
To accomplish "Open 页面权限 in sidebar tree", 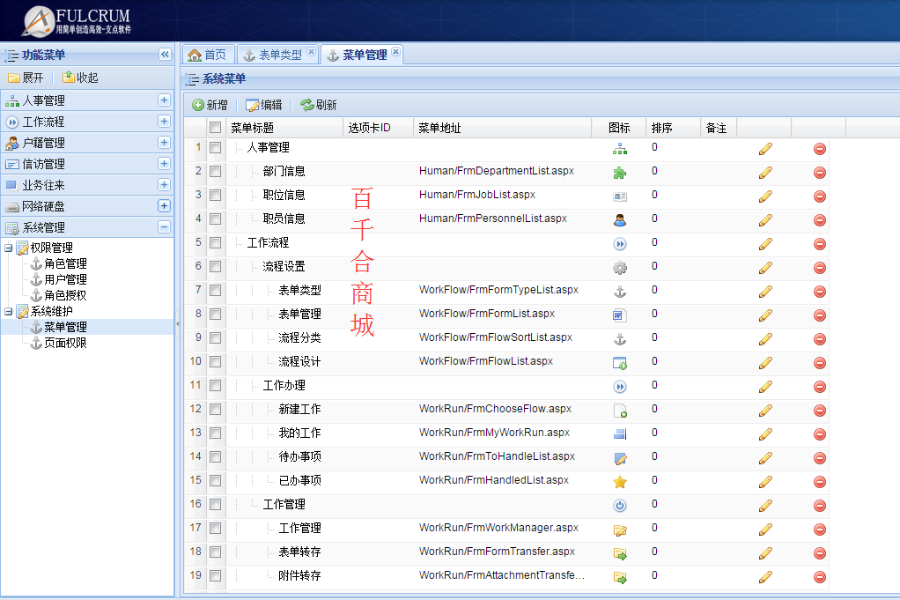I will tap(65, 343).
